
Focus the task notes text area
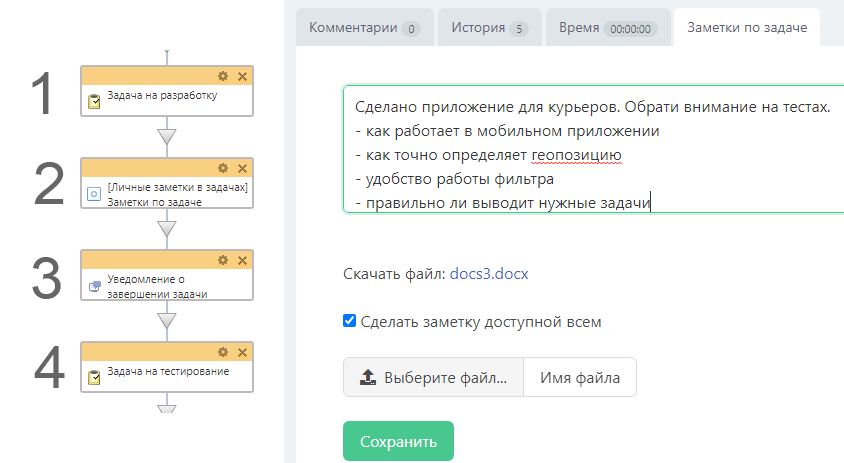click(x=593, y=149)
